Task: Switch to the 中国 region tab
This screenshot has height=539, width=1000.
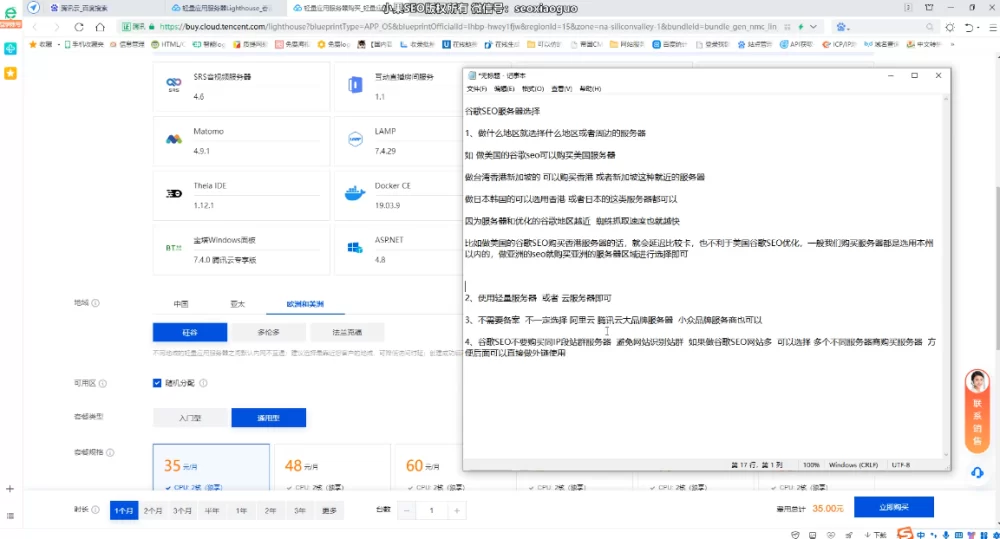Action: click(181, 304)
